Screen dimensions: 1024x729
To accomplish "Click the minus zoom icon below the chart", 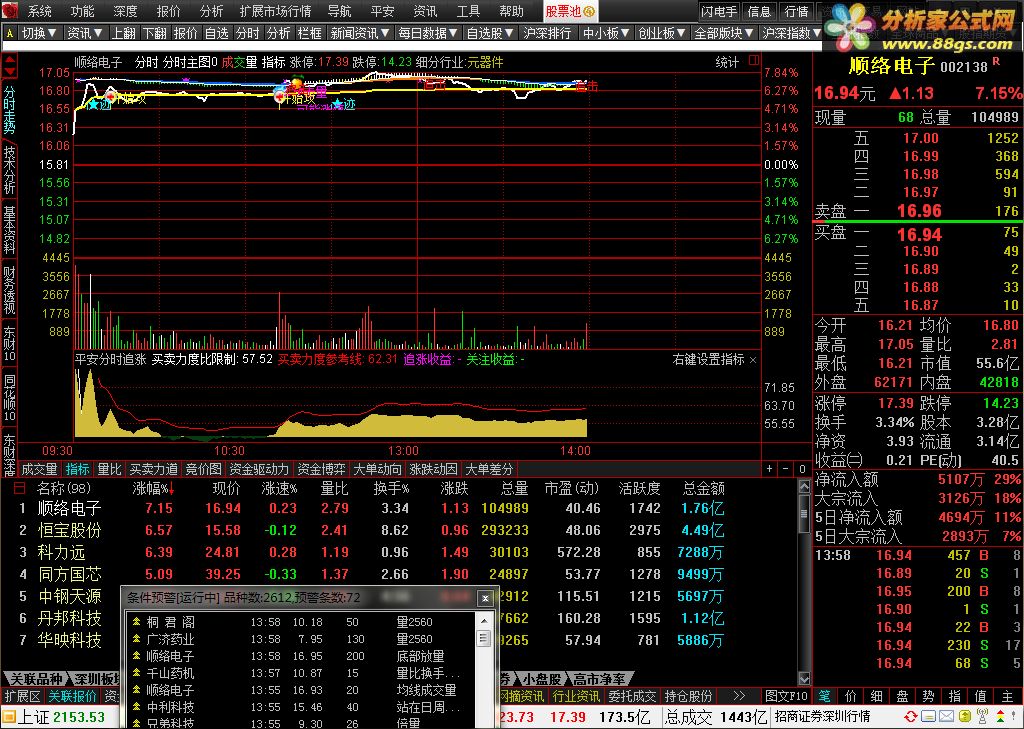I will pos(786,469).
